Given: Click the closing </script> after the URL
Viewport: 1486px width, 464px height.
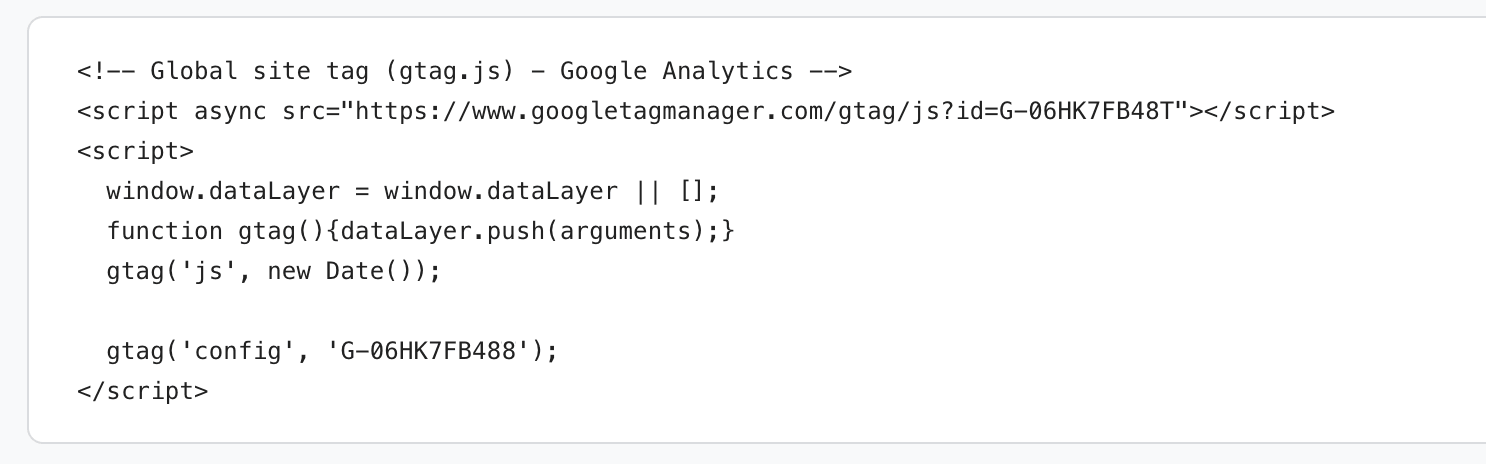Looking at the screenshot, I should (1268, 111).
